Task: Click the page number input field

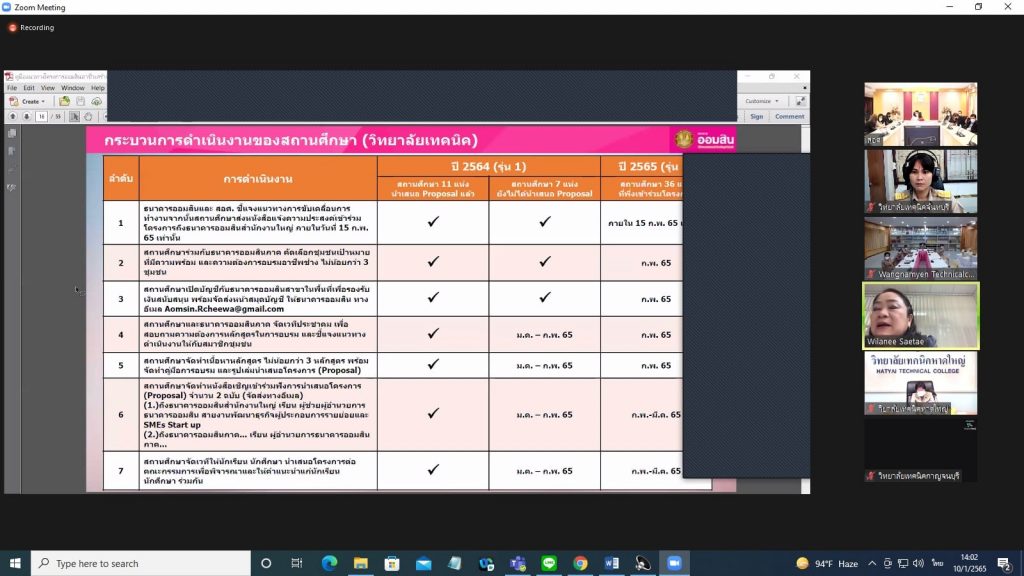Action: click(x=42, y=116)
